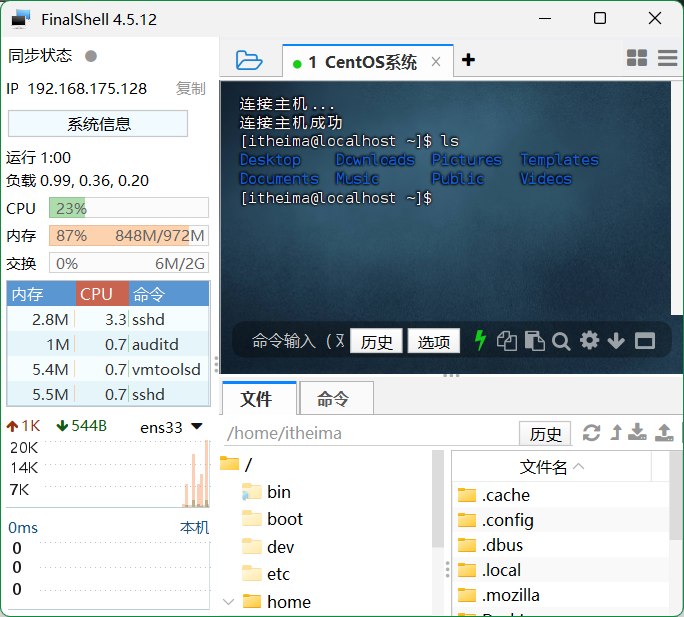684x617 pixels.
Task: Collapse the home folder tree node
Action: (x=228, y=602)
